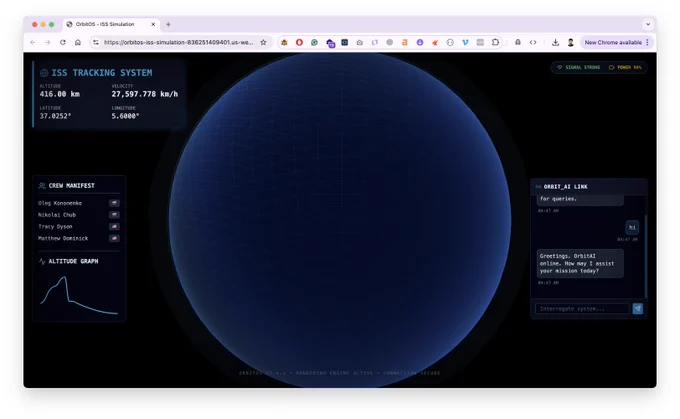This screenshot has height=419, width=680.
Task: Close the OrbitOS - ISS Simulation tab
Action: (153, 24)
